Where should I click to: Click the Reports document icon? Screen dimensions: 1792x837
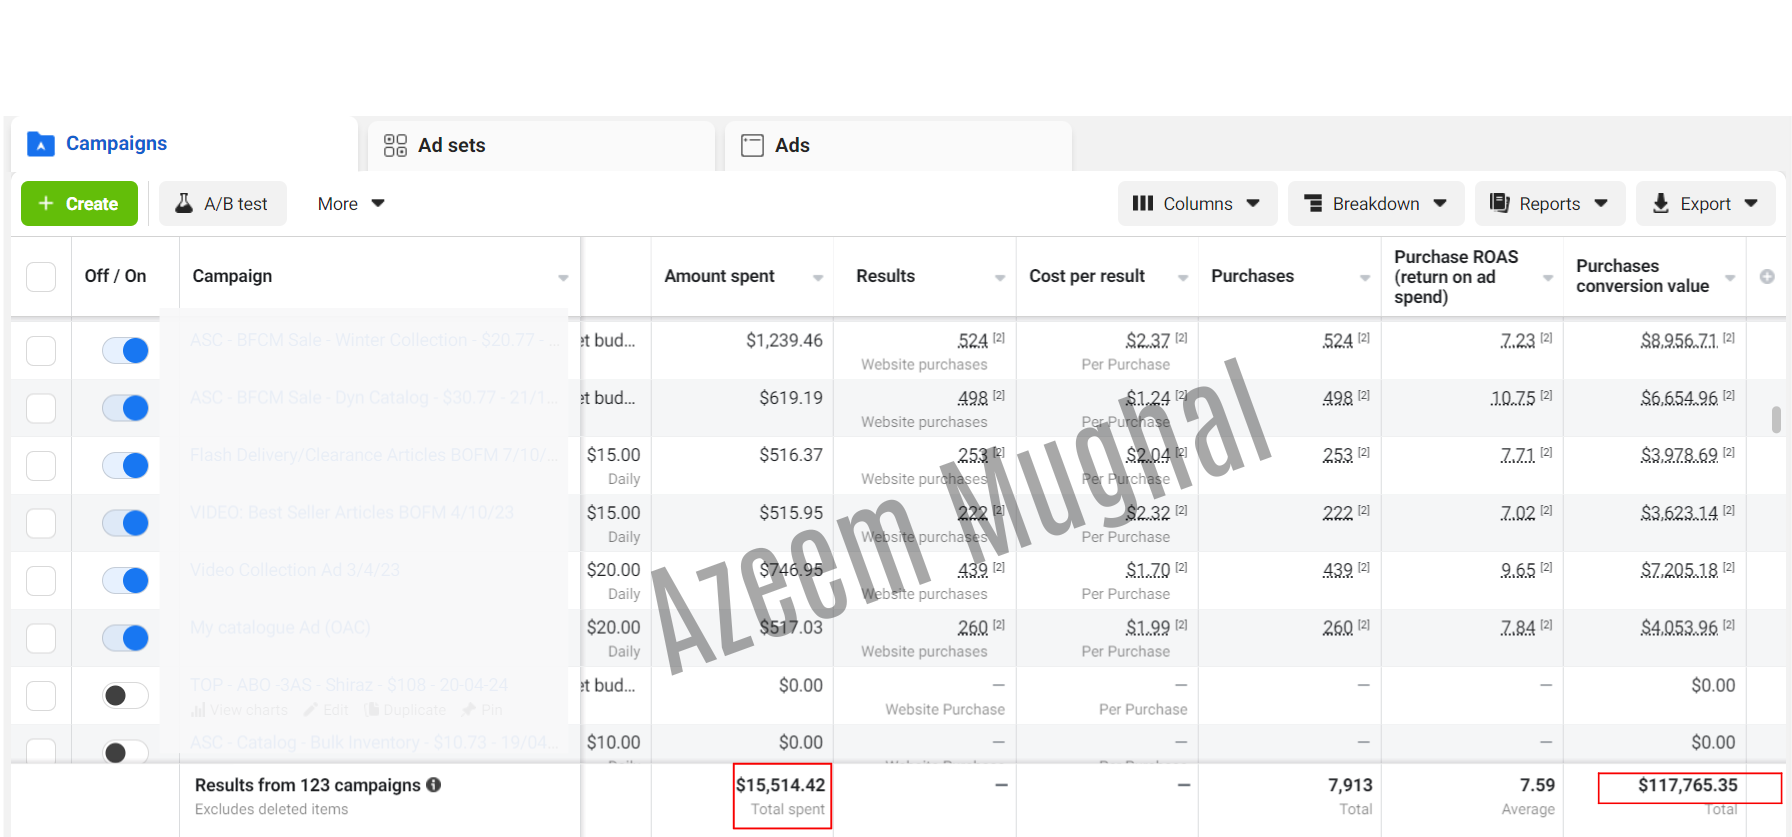(1499, 204)
